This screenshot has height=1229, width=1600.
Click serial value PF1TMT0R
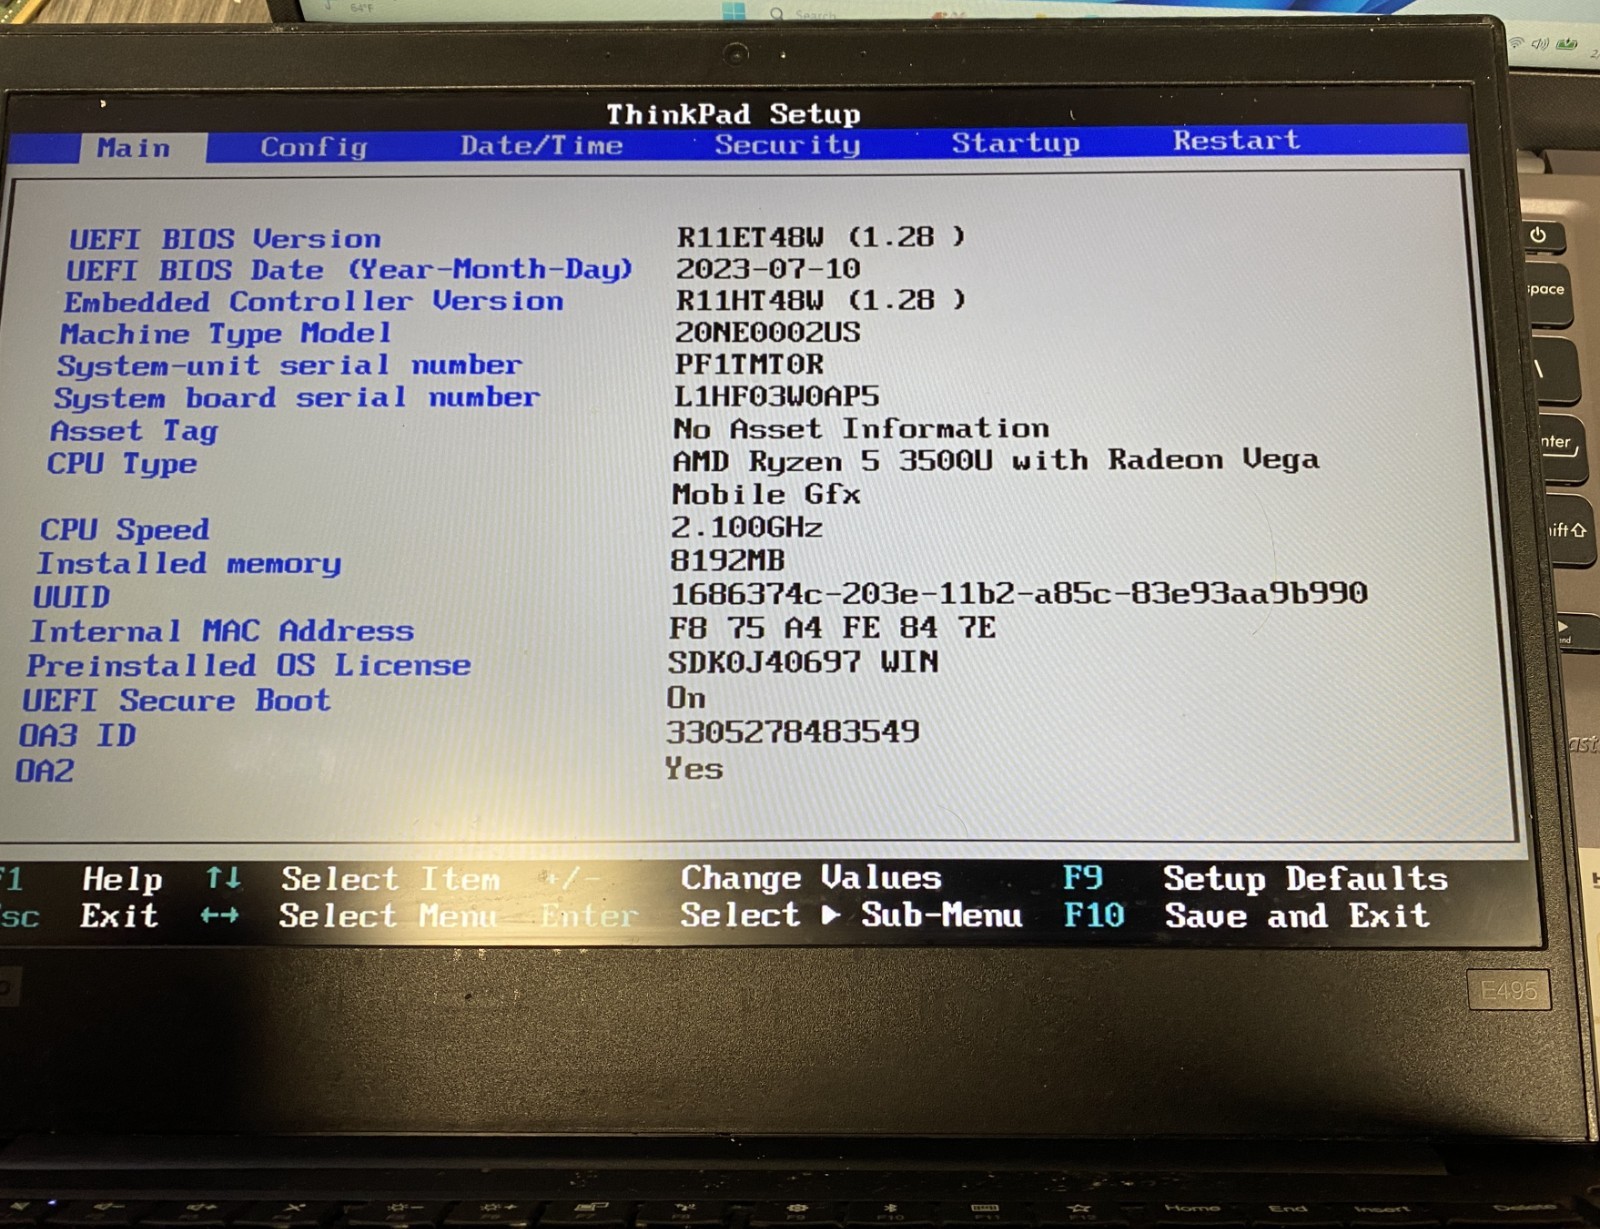(x=749, y=364)
